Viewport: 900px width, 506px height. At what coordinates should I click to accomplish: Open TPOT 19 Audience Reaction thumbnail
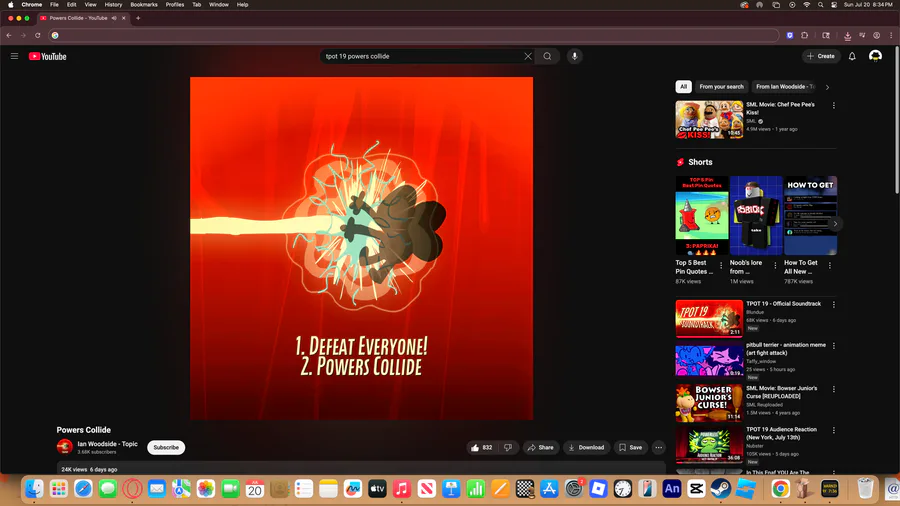[709, 444]
